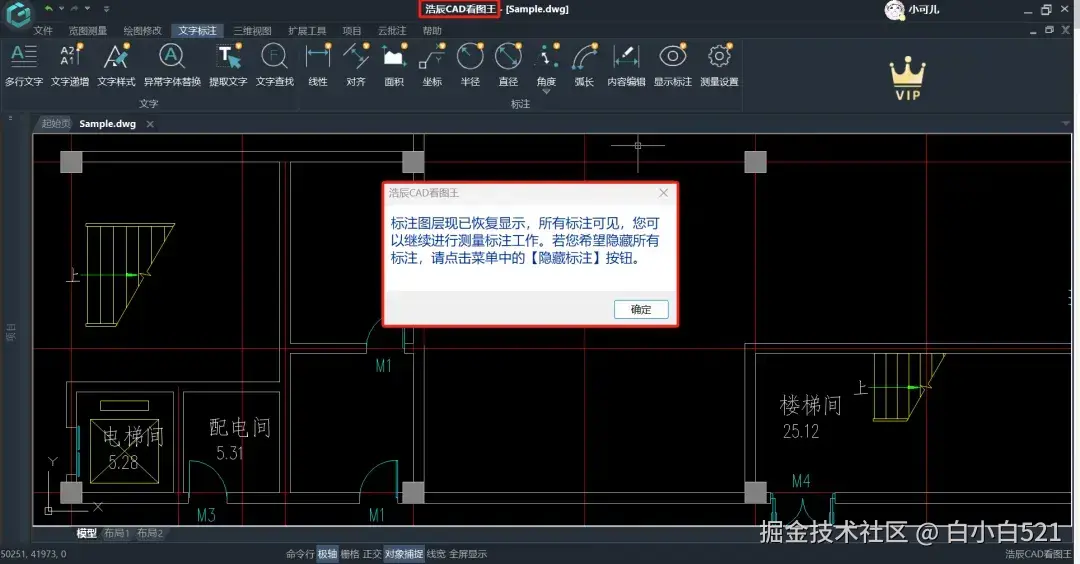Open the 文字样式 text style tool
1080x564 pixels.
click(116, 65)
